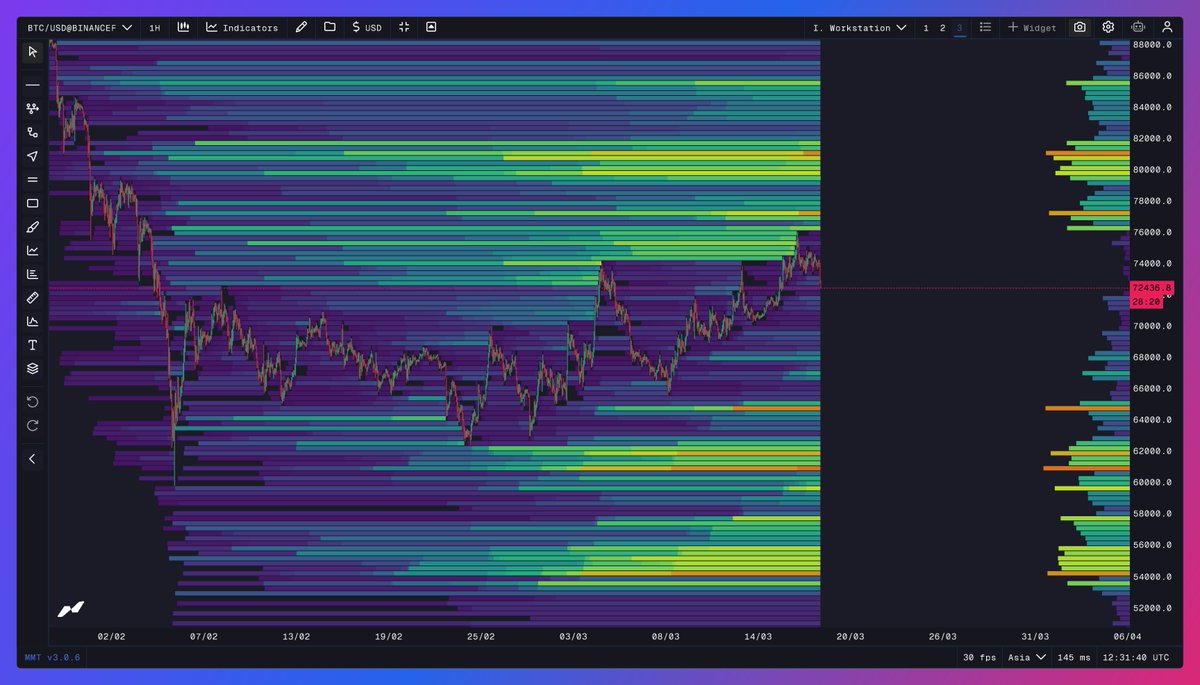Click the 145 ms latency indicator

(1073, 657)
